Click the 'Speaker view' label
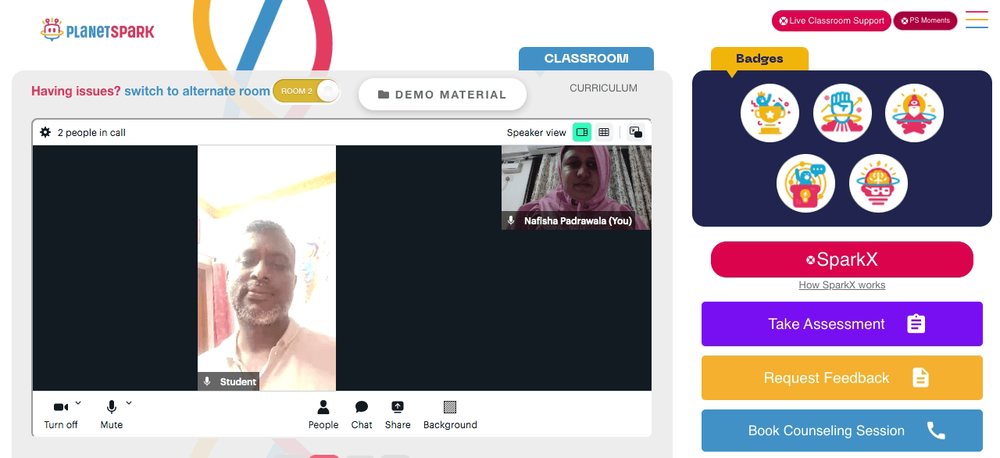Image resolution: width=1000 pixels, height=458 pixels. [536, 133]
